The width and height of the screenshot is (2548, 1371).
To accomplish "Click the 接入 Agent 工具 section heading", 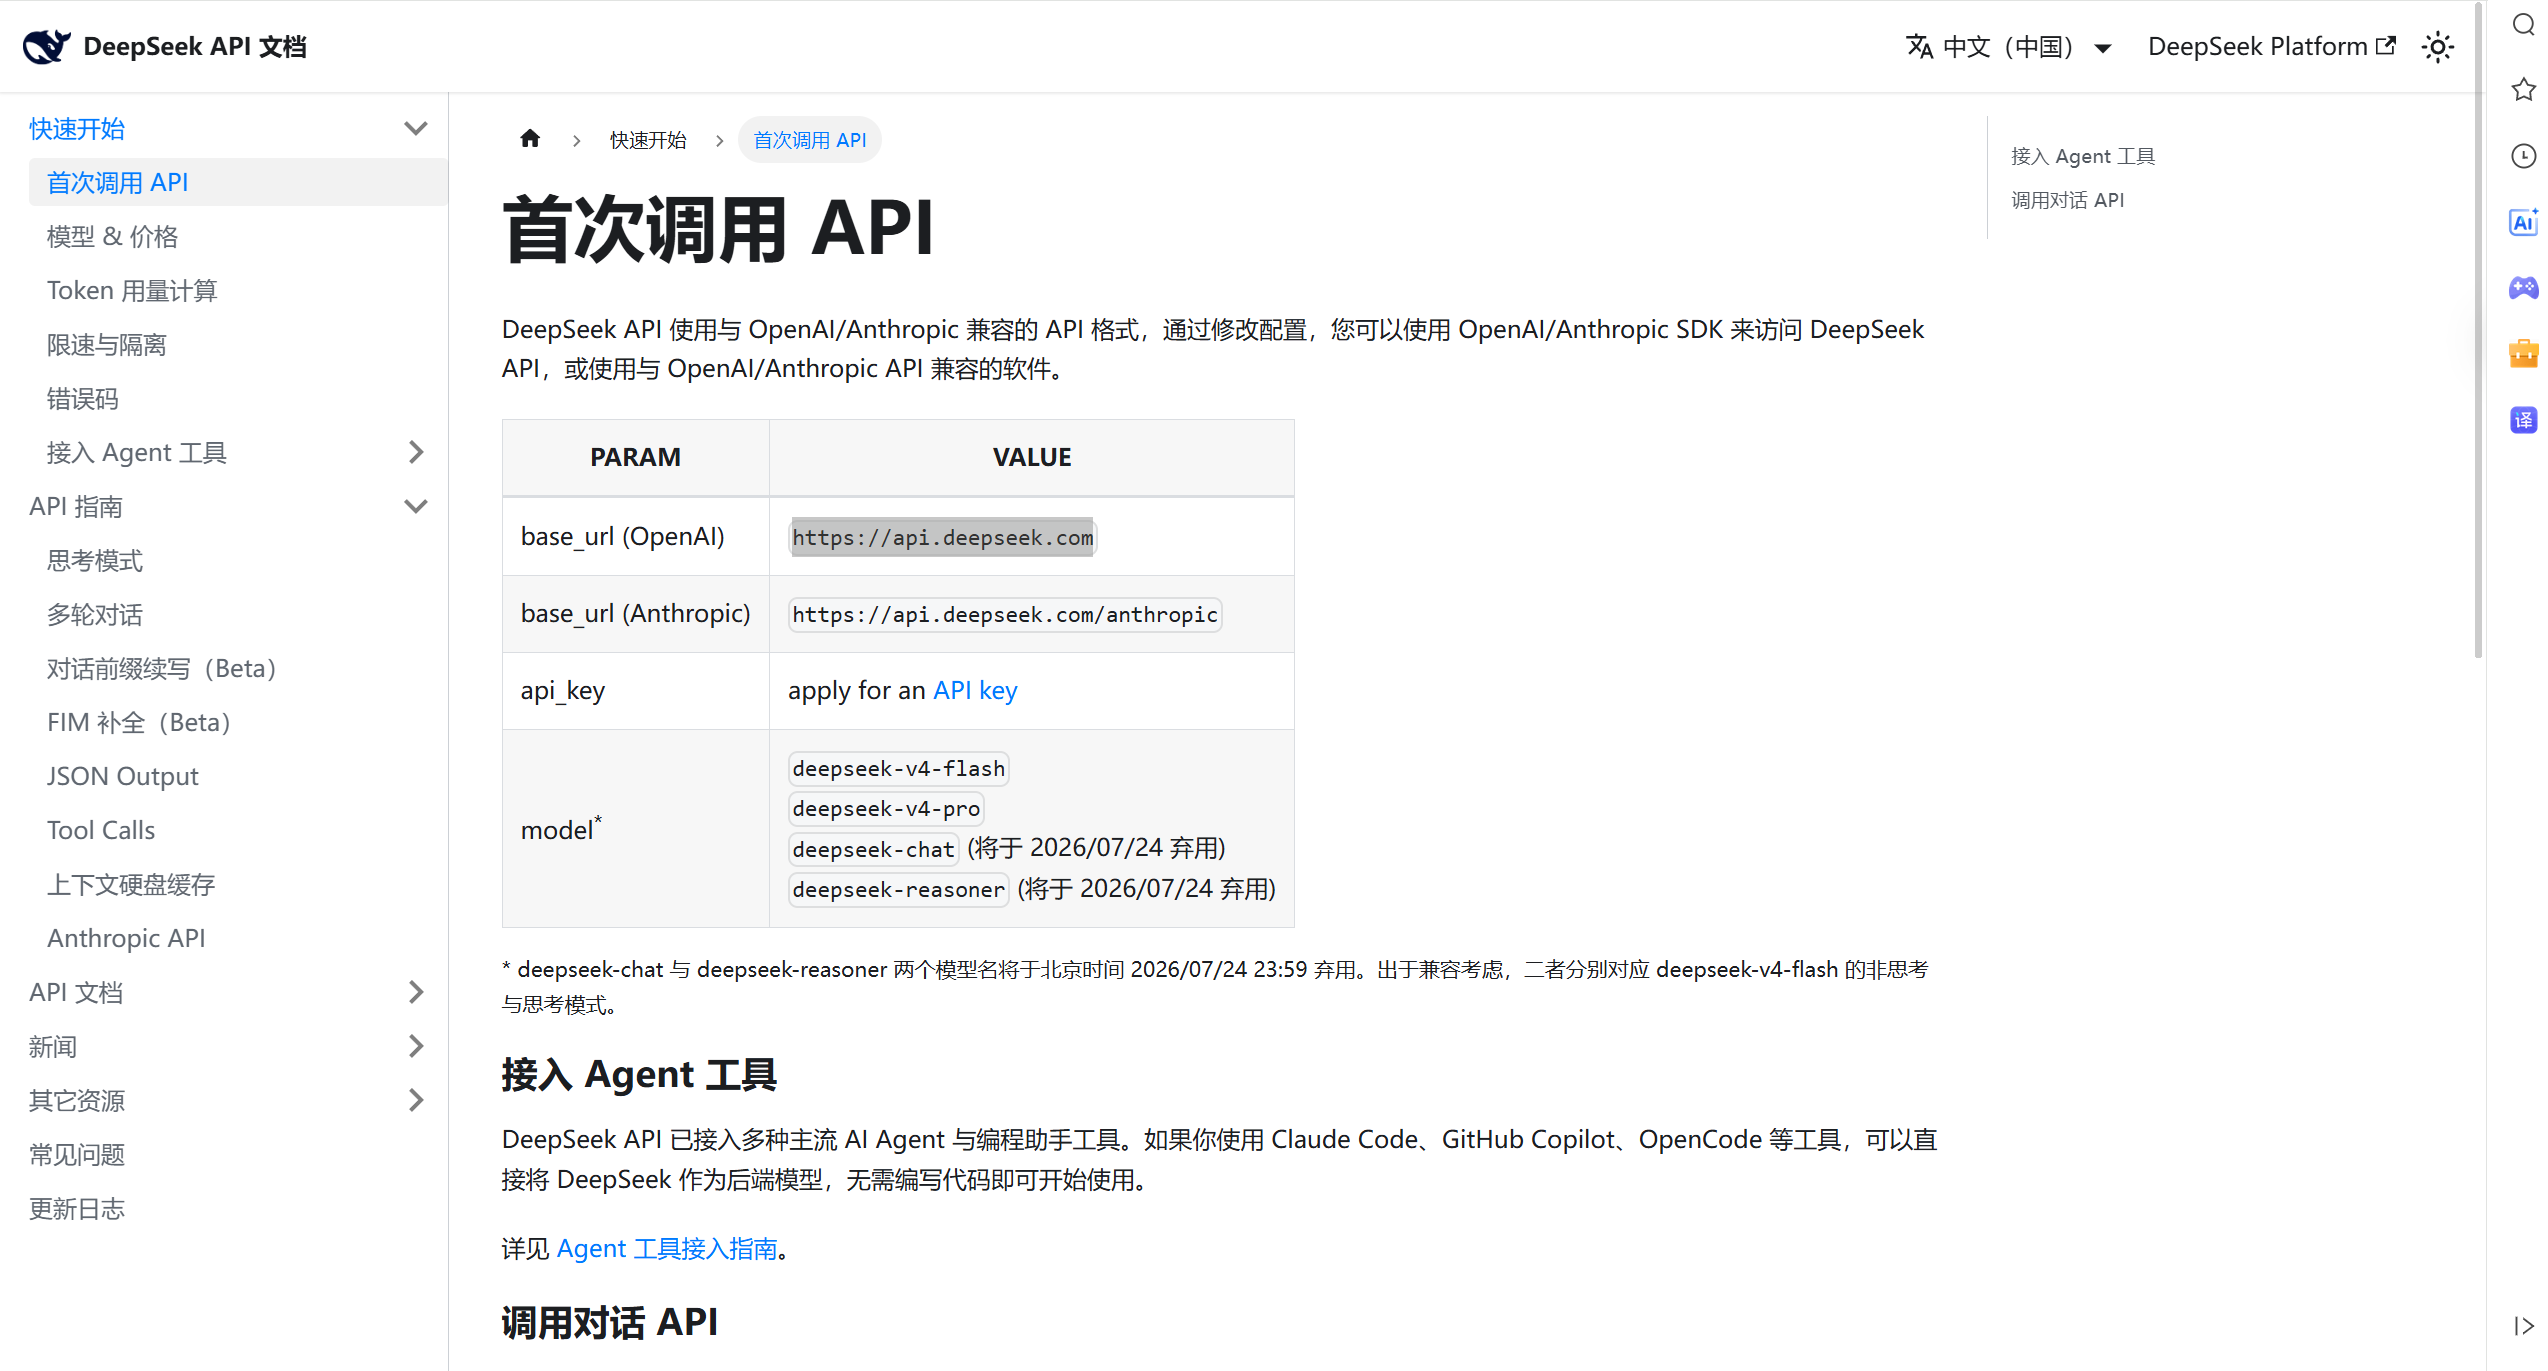I will [639, 1075].
